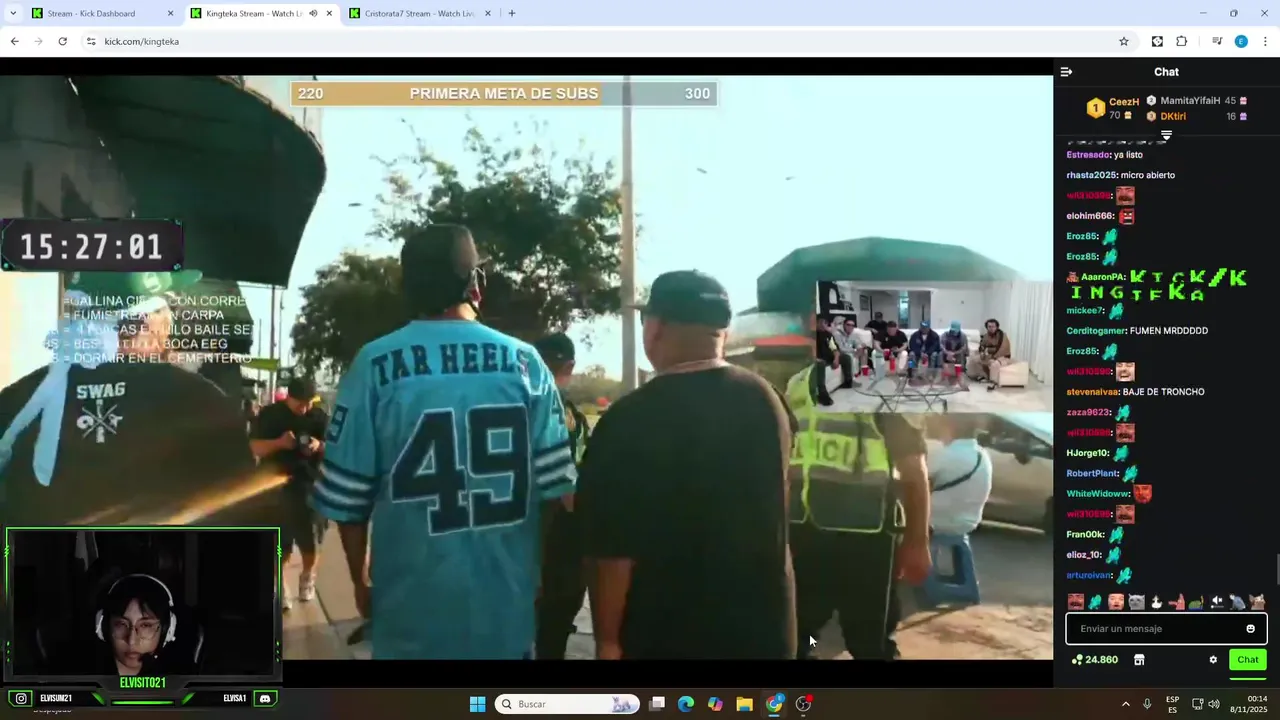Screen dimensions: 1280x720
Task: Open Windows Start menu
Action: (477, 704)
